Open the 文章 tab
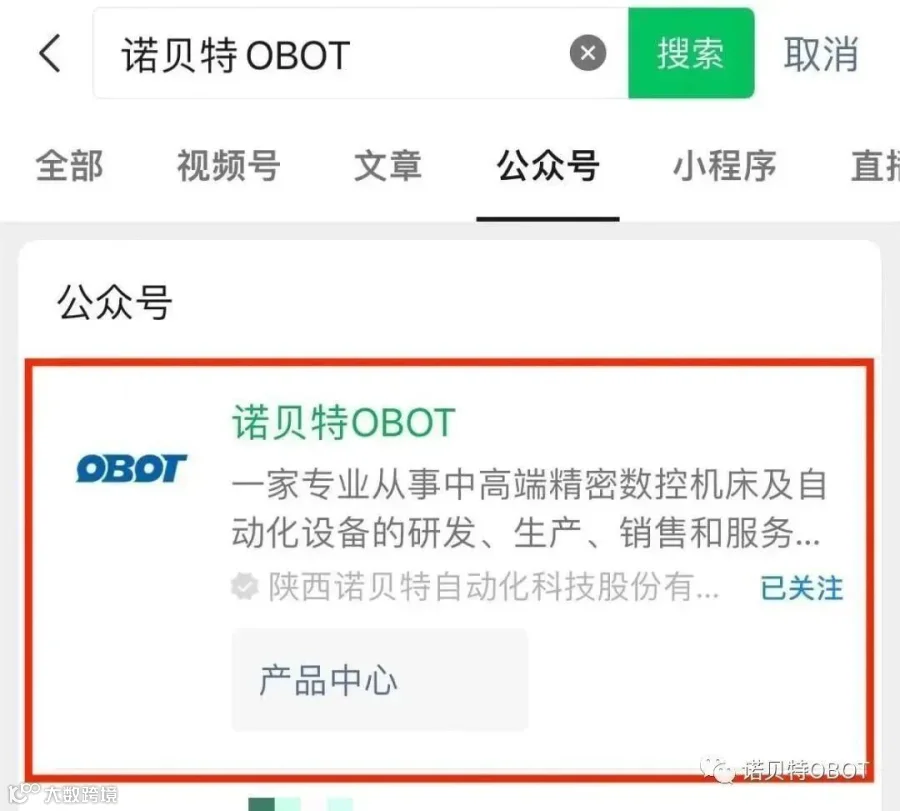 387,166
